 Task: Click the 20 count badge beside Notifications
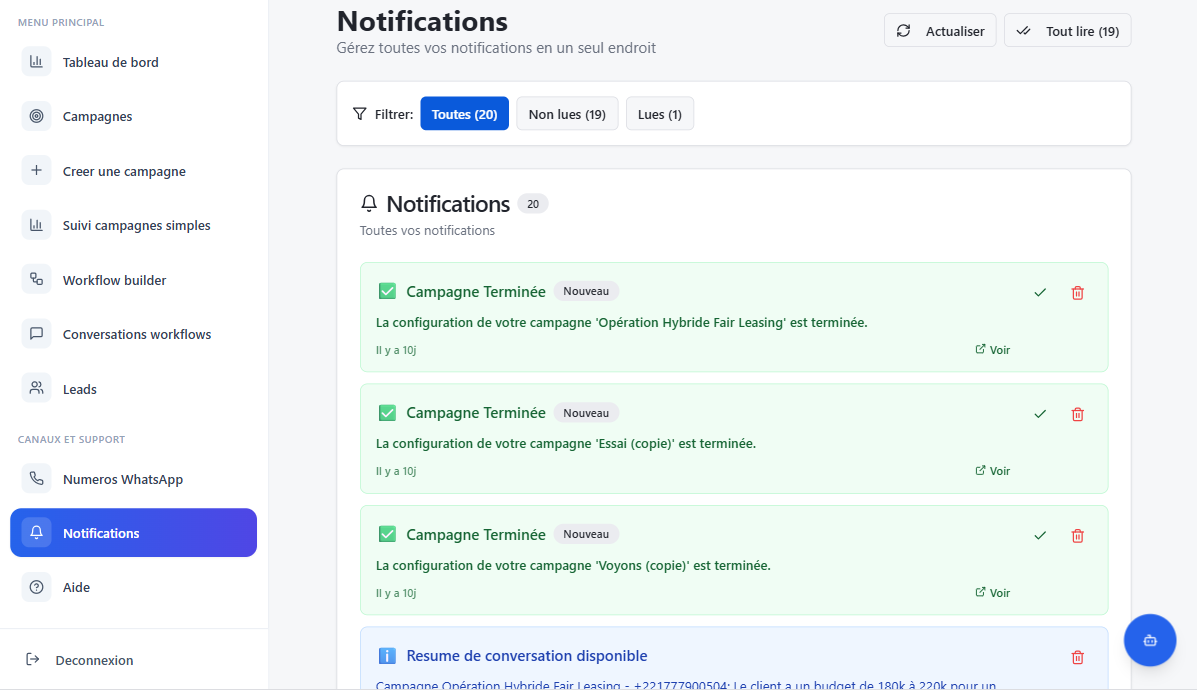533,204
